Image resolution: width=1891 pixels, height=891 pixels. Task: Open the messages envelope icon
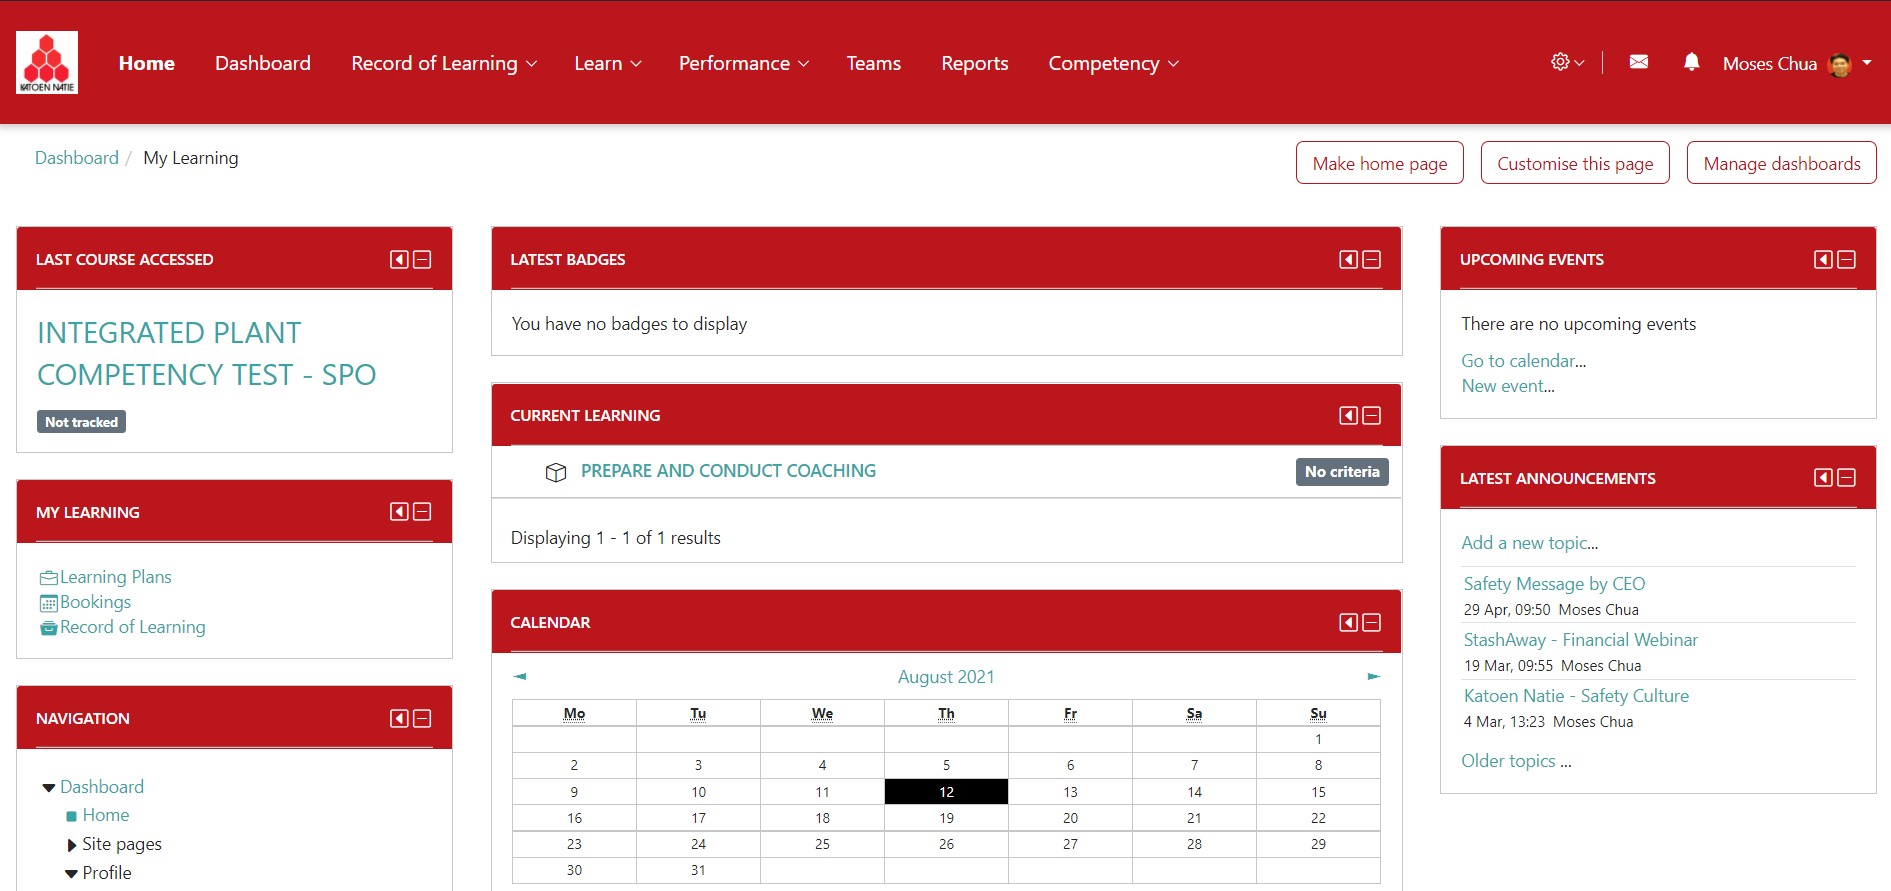[x=1638, y=62]
